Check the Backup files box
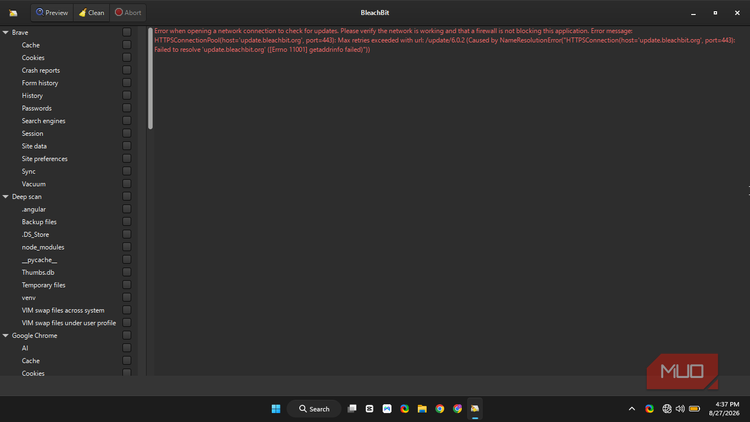Screen dimensions: 750x422 [127, 222]
